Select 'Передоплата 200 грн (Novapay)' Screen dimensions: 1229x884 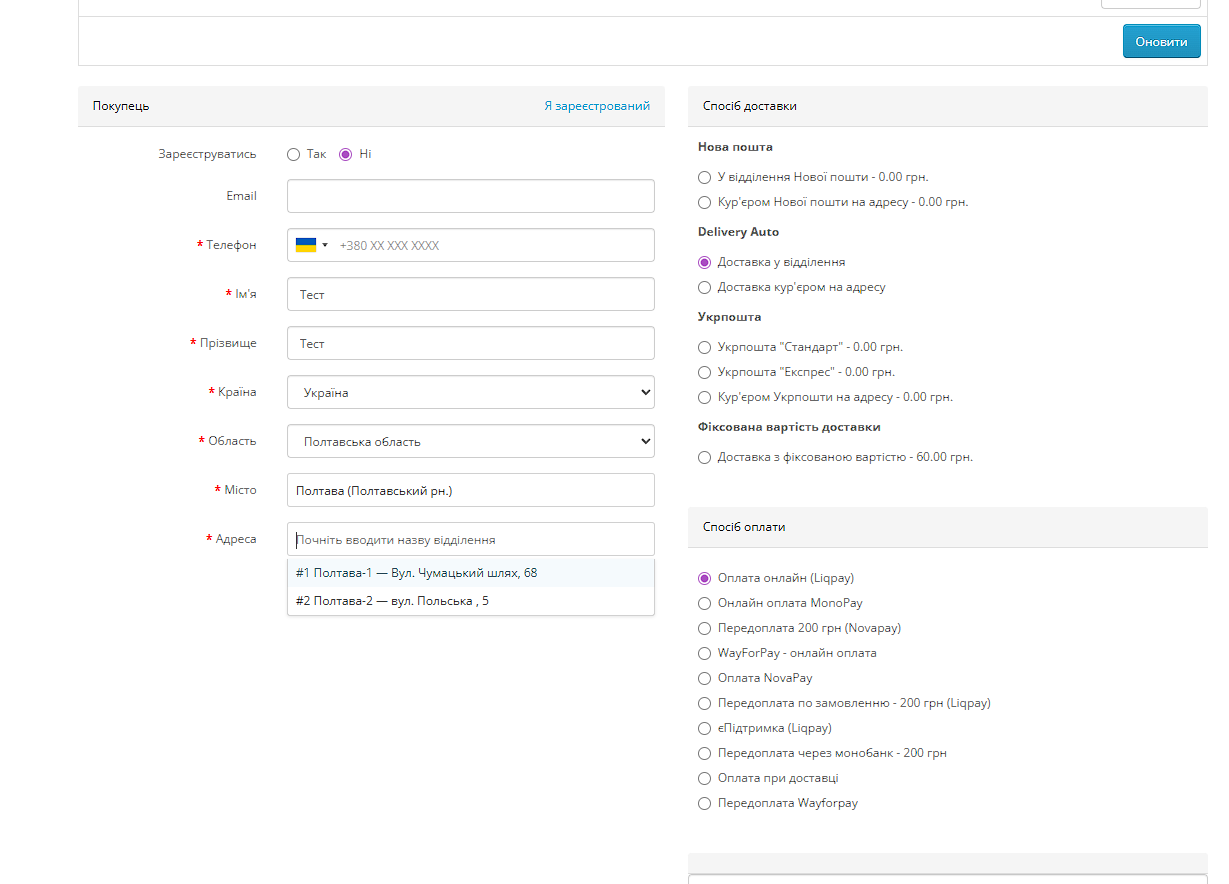[x=705, y=628]
